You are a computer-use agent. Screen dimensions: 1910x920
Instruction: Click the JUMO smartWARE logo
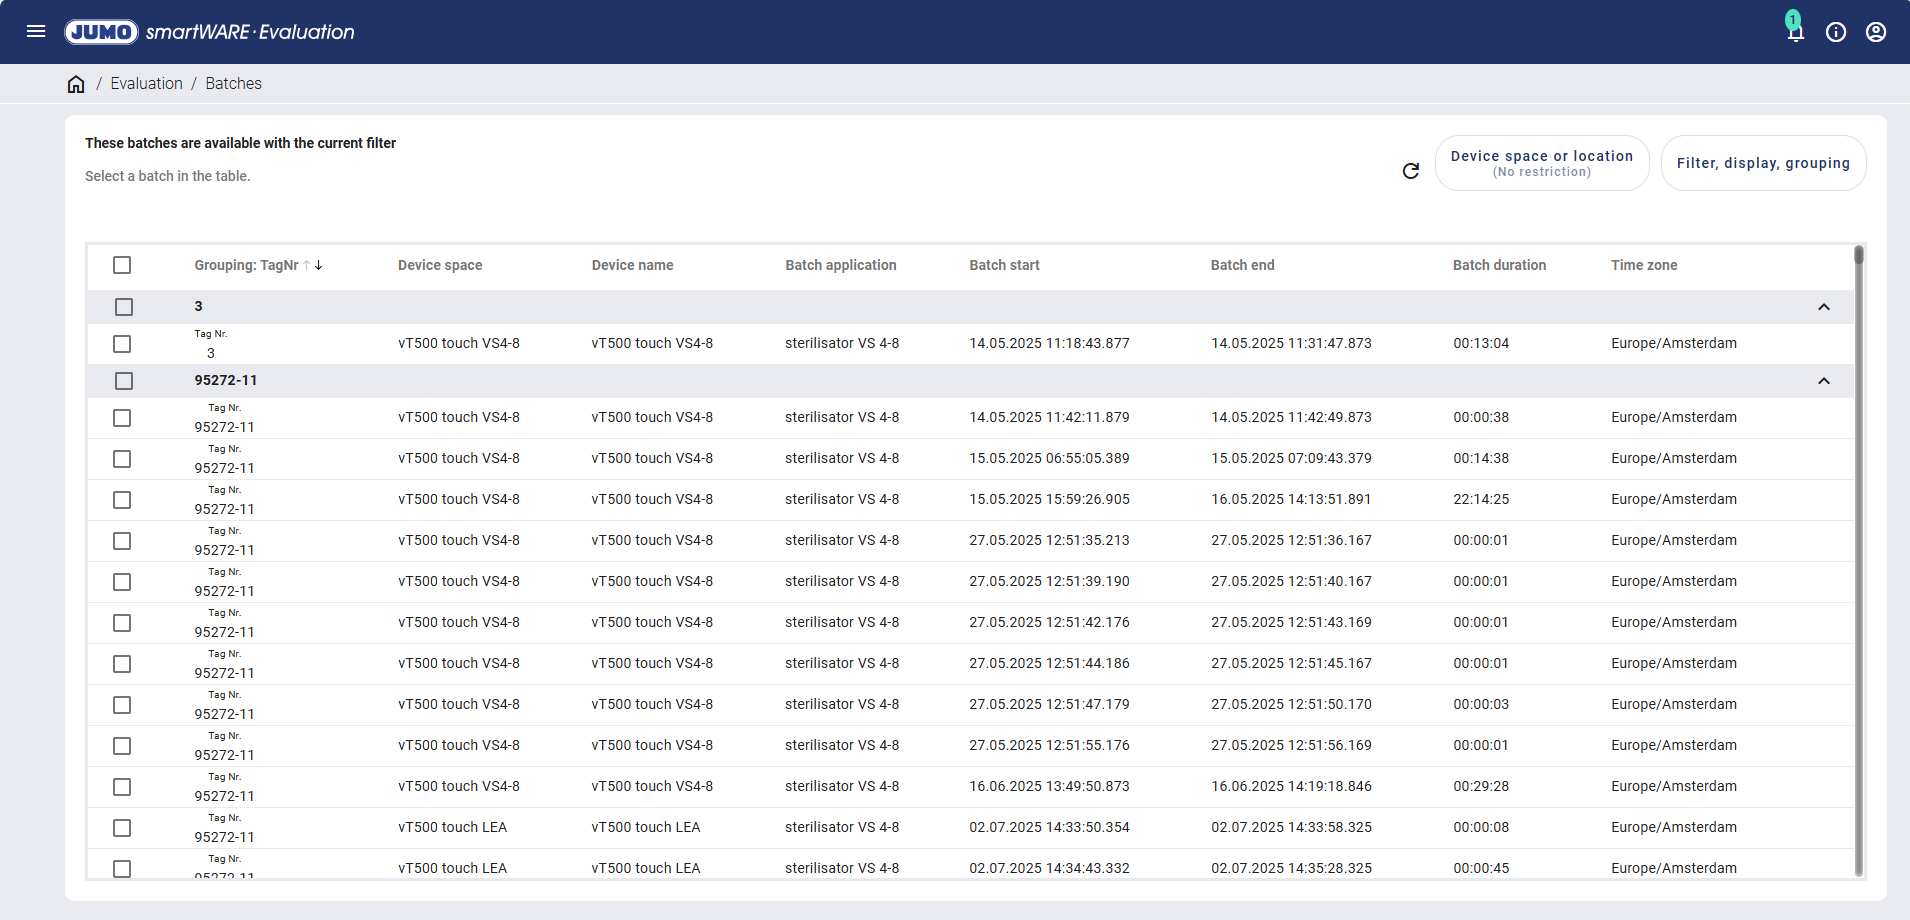click(209, 32)
